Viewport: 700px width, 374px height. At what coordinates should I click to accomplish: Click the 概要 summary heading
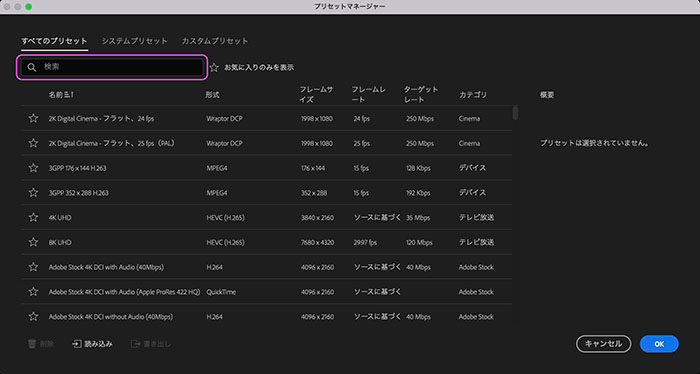547,95
